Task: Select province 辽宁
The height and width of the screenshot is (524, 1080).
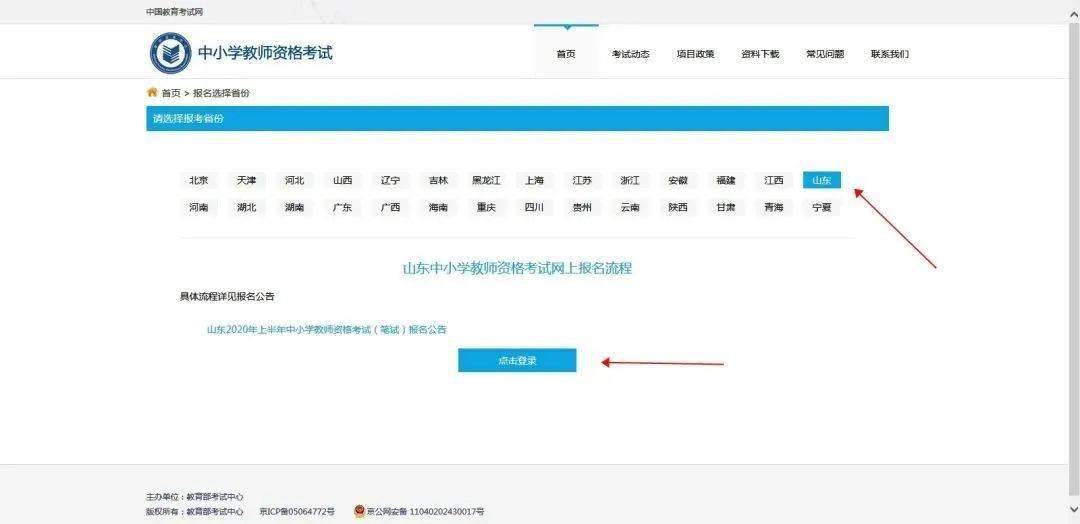Action: pos(391,180)
